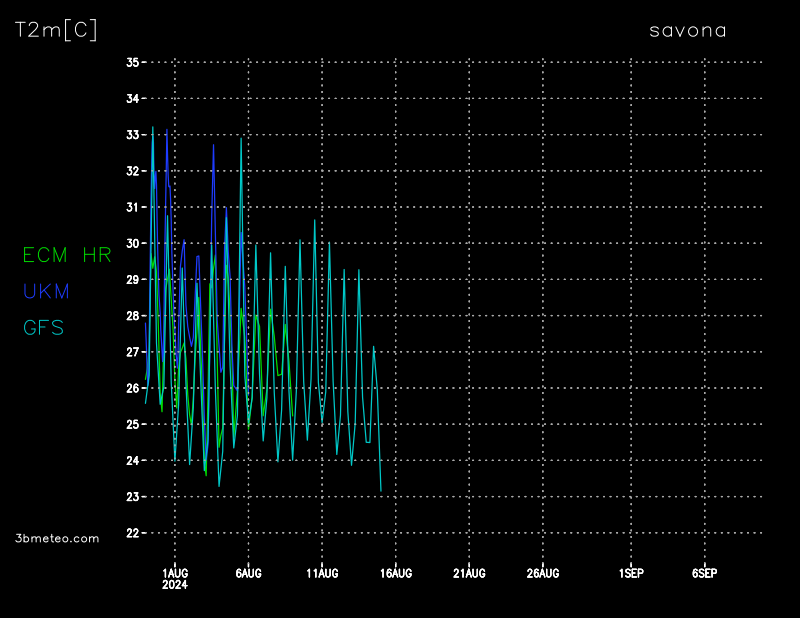Screen dimensions: 800x618
Task: Click the T2m[C] chart title
Action: [56, 30]
